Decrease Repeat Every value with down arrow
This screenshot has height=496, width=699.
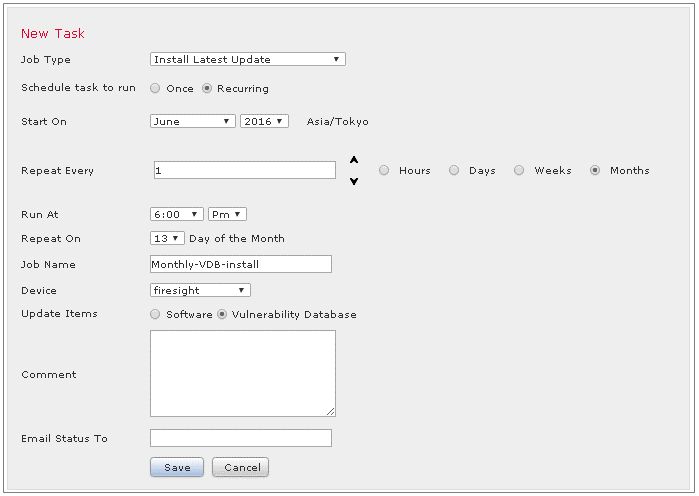click(x=354, y=181)
